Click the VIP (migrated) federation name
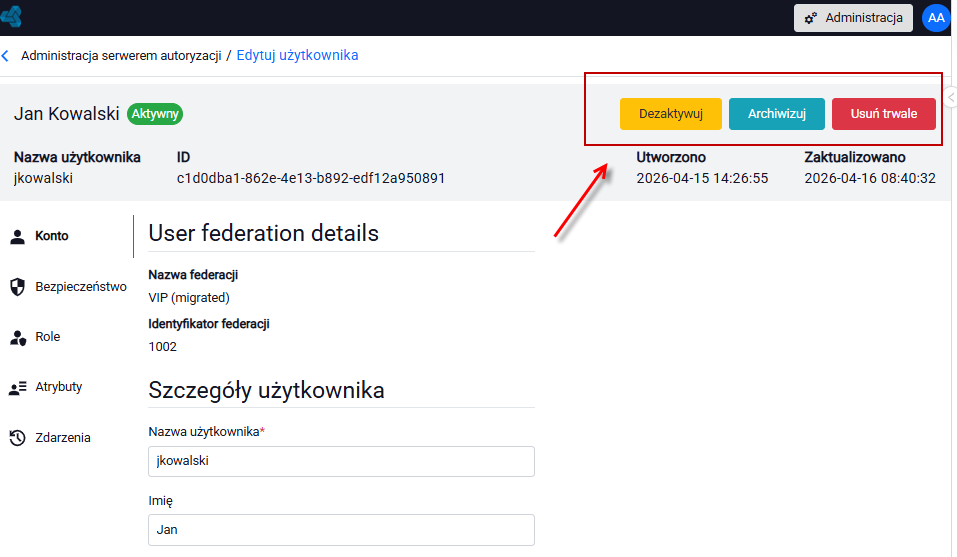This screenshot has width=957, height=557. coord(189,298)
